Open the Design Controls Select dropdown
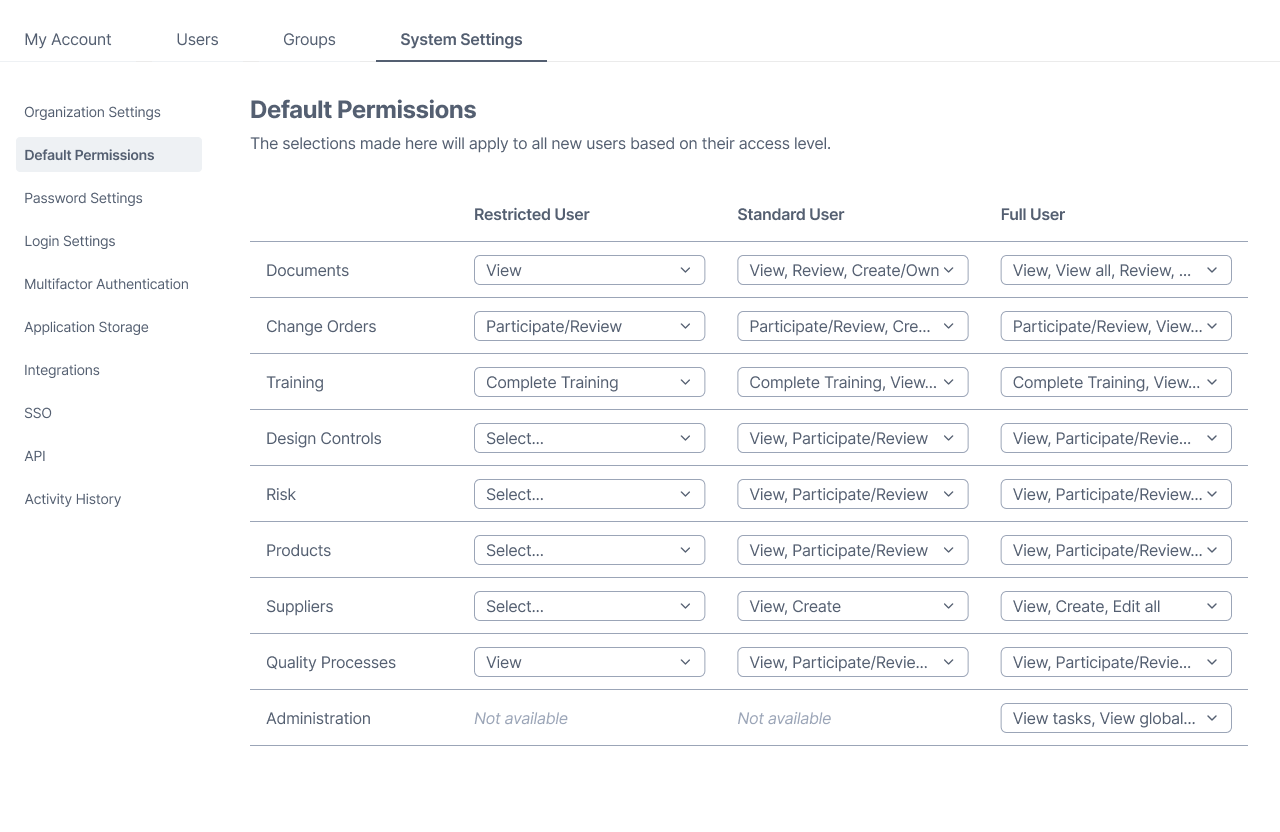The height and width of the screenshot is (832, 1280). pos(589,438)
